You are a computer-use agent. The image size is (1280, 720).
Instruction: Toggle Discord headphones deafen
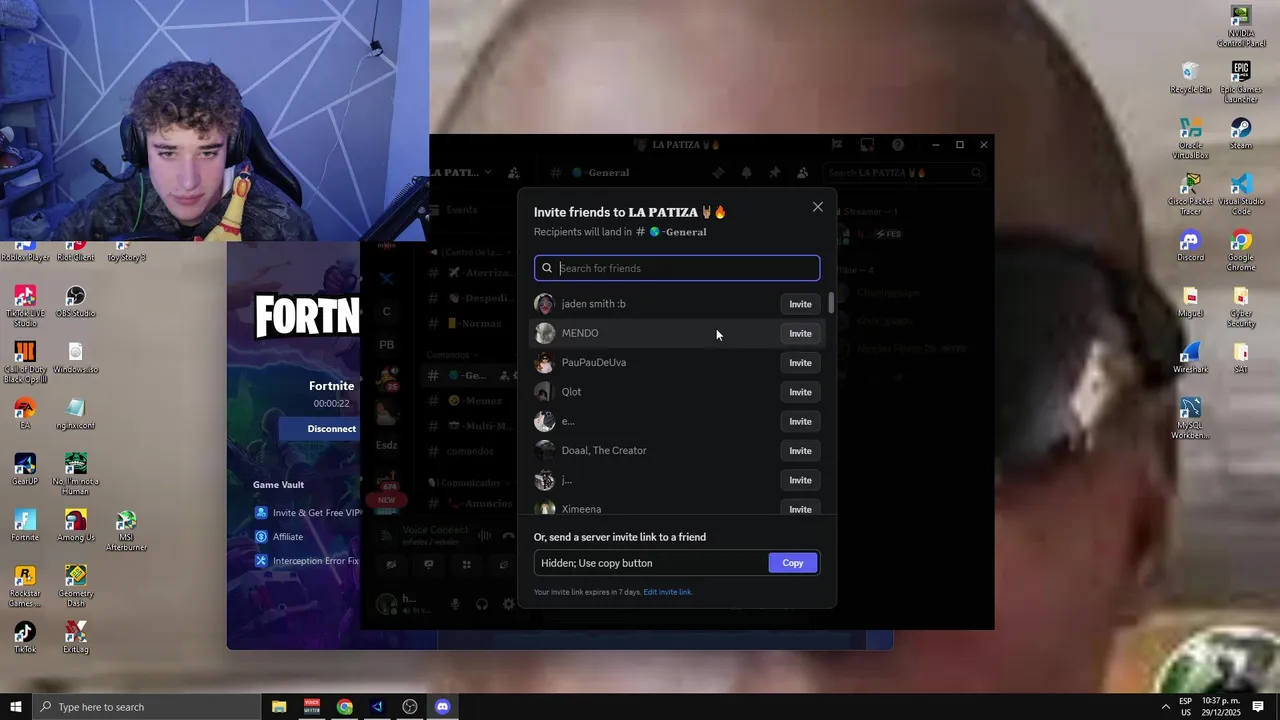[x=482, y=604]
